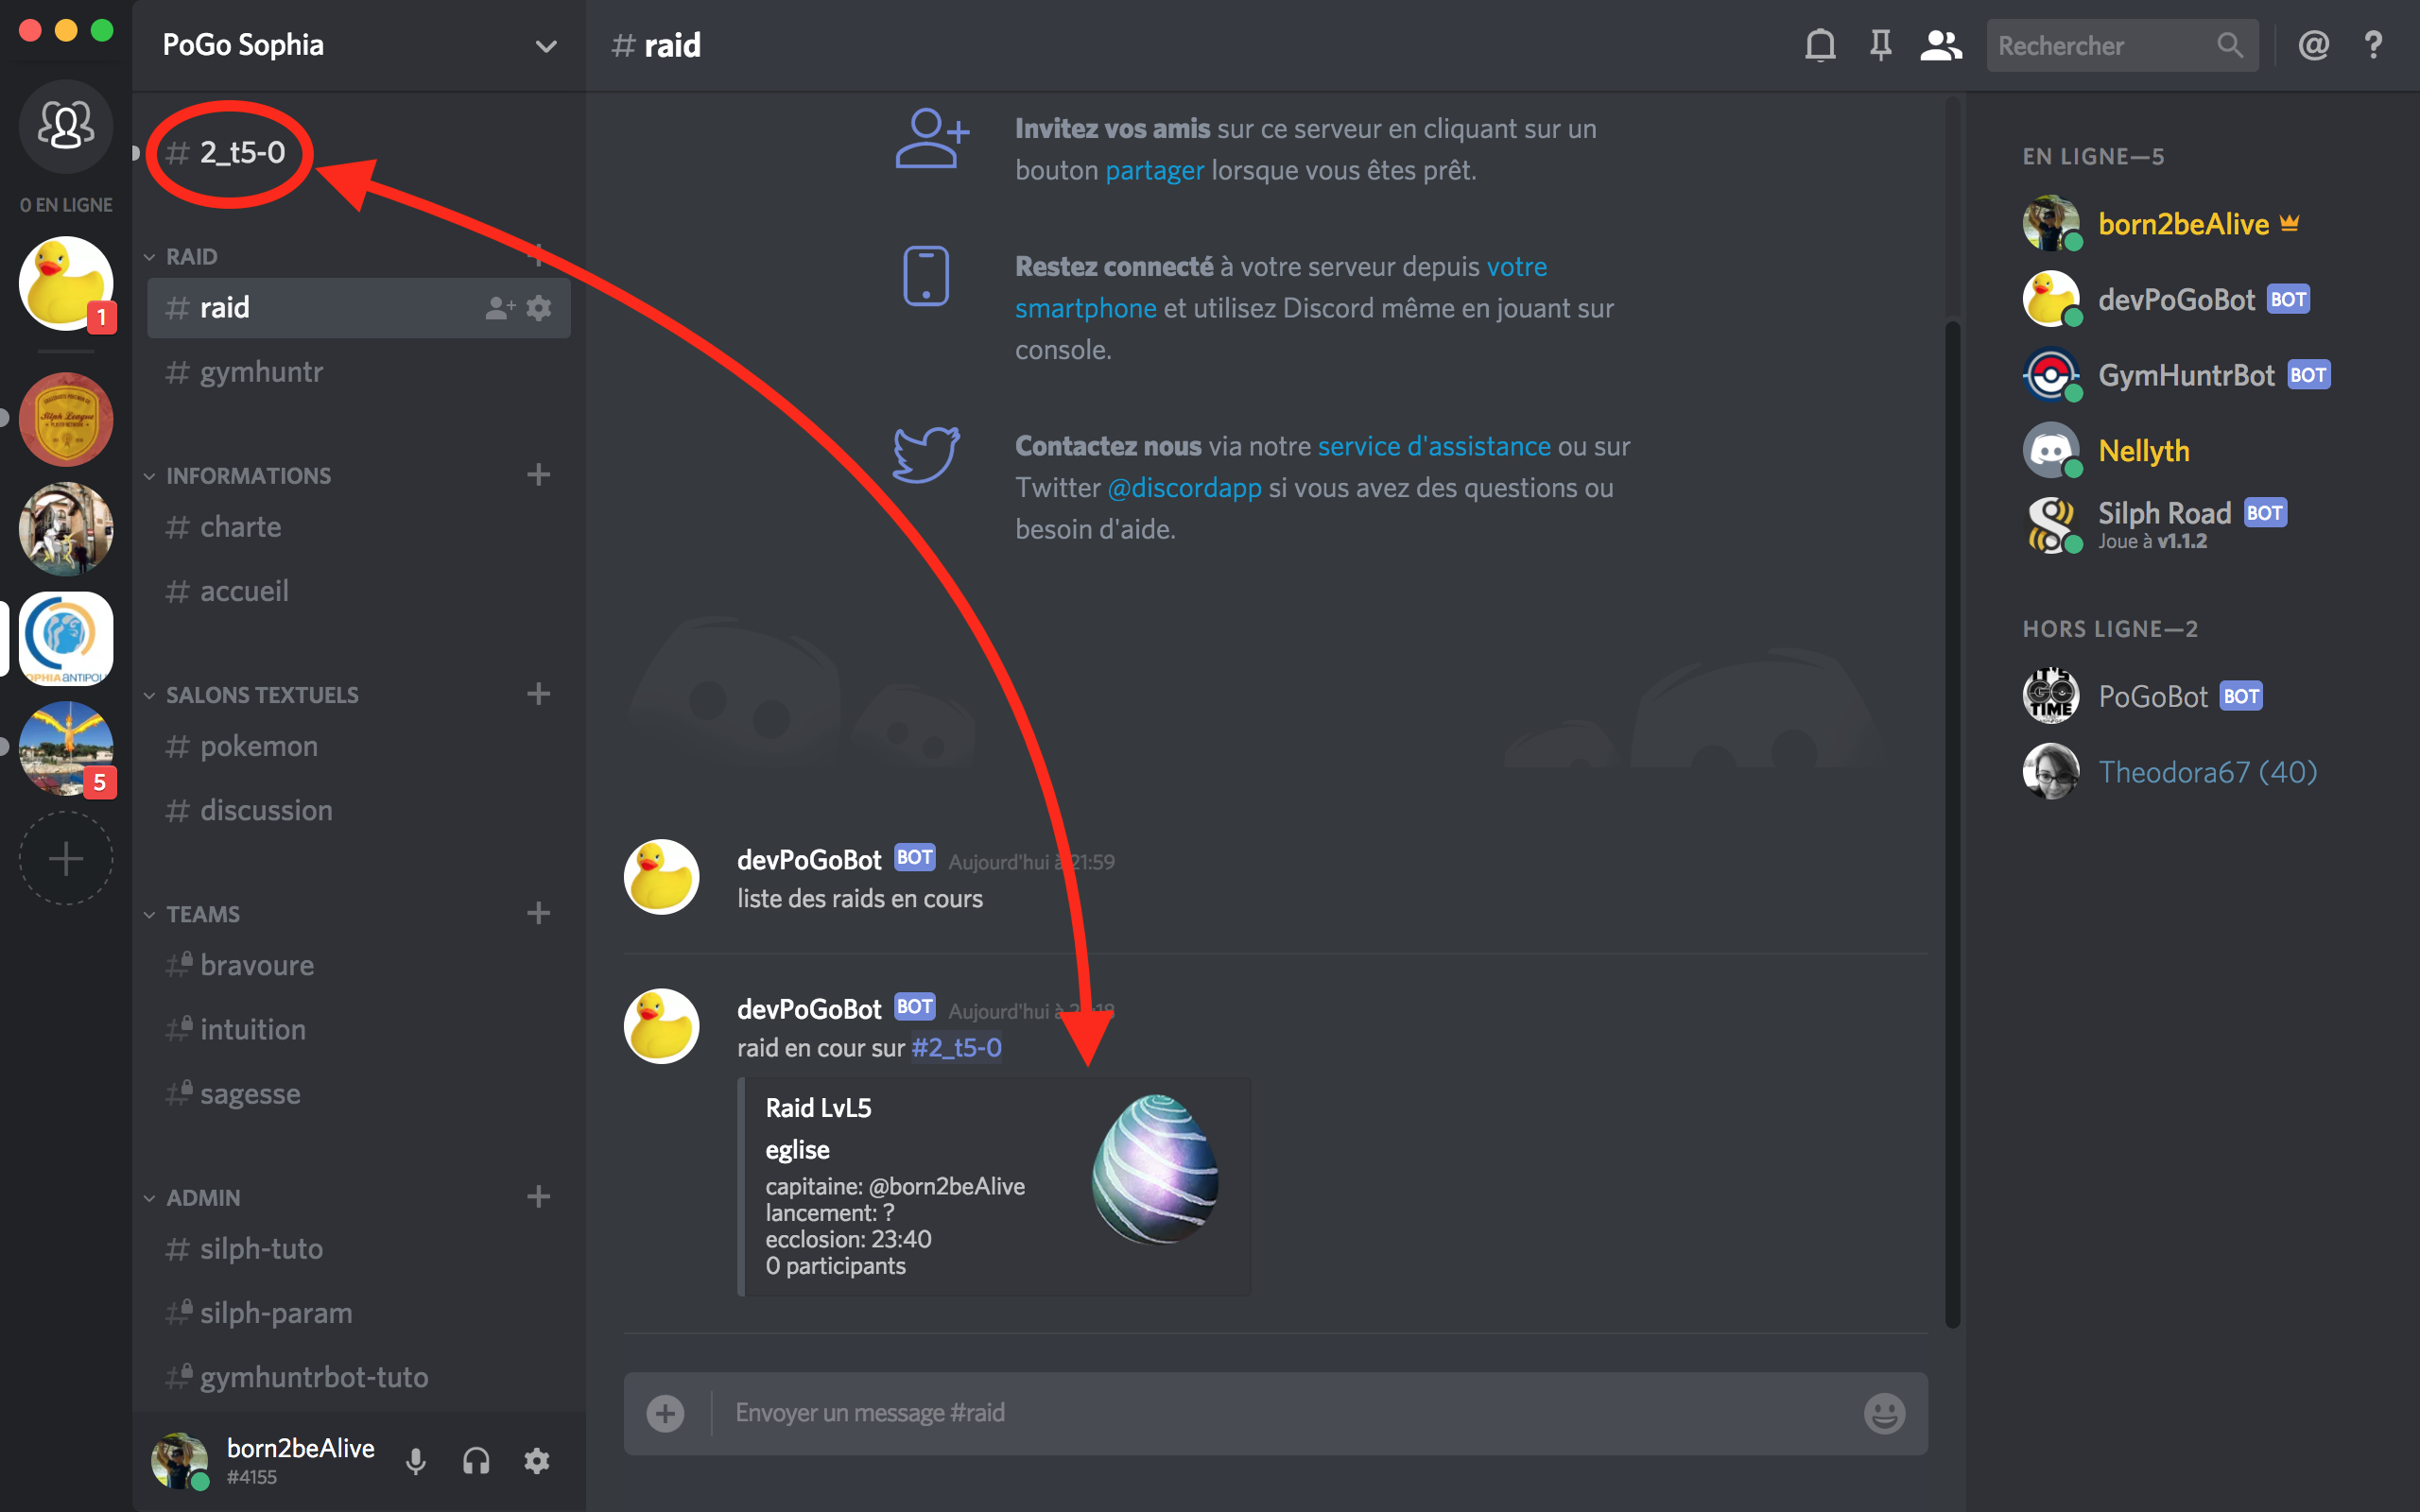This screenshot has height=1512, width=2420.
Task: Open the silph-tuto channel
Action: [359, 1248]
